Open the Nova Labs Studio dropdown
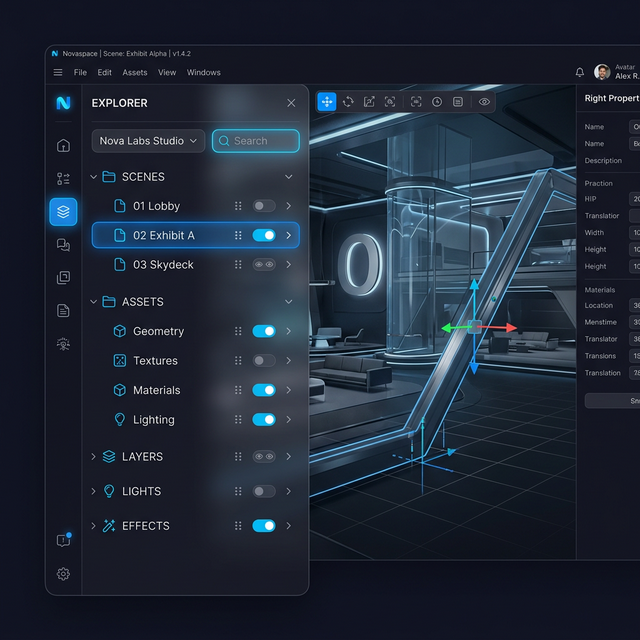Viewport: 640px width, 640px height. [x=148, y=141]
